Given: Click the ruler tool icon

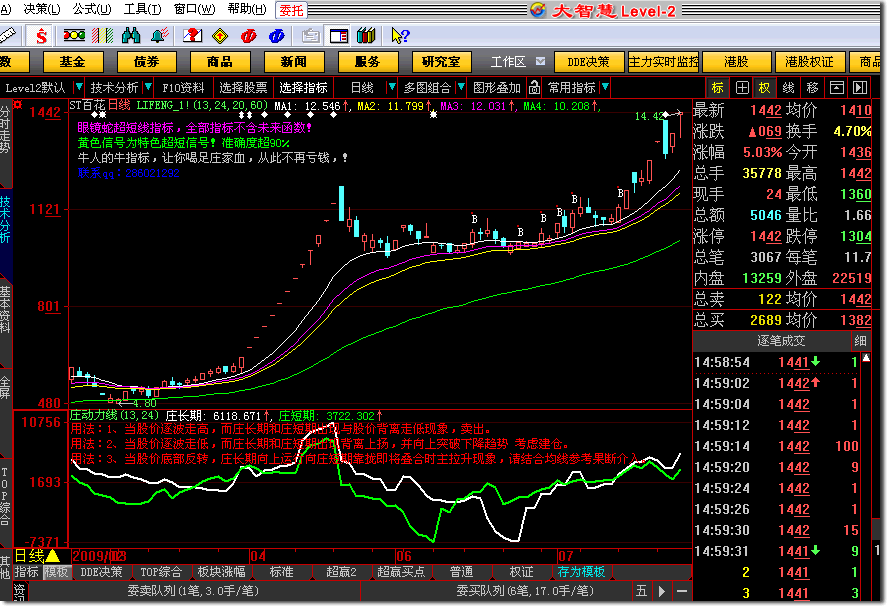Looking at the screenshot, I should (8, 36).
